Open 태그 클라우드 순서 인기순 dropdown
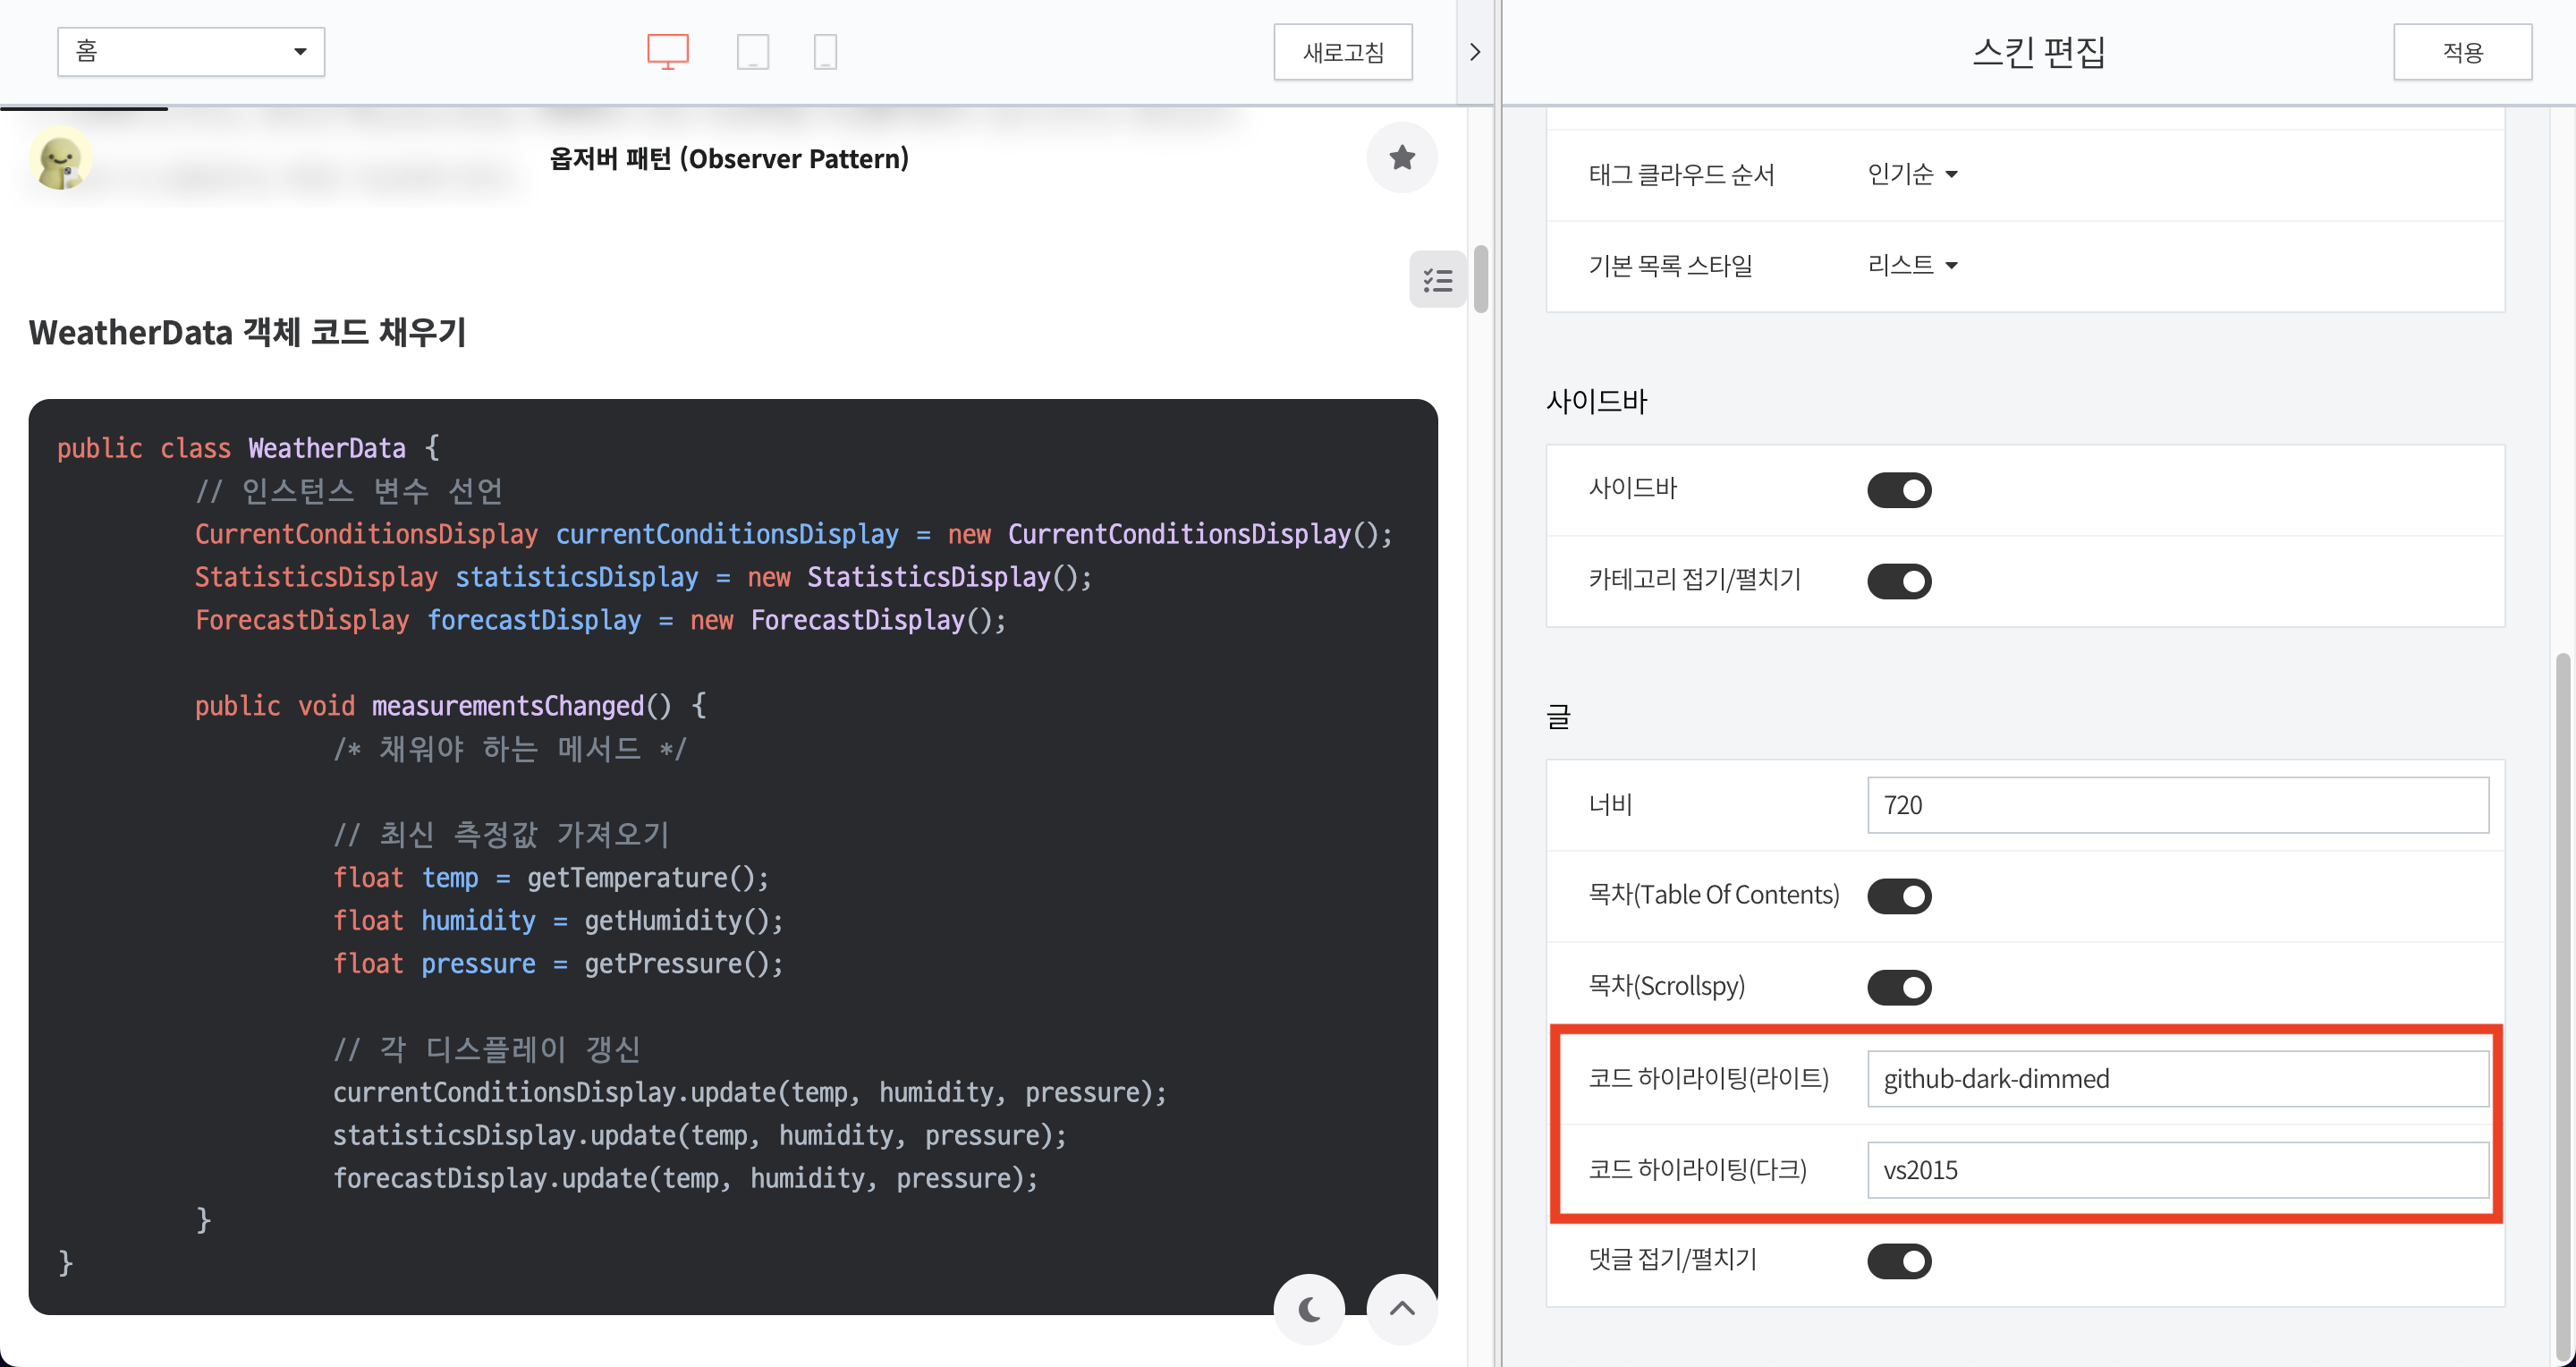2576x1367 pixels. pos(1911,175)
